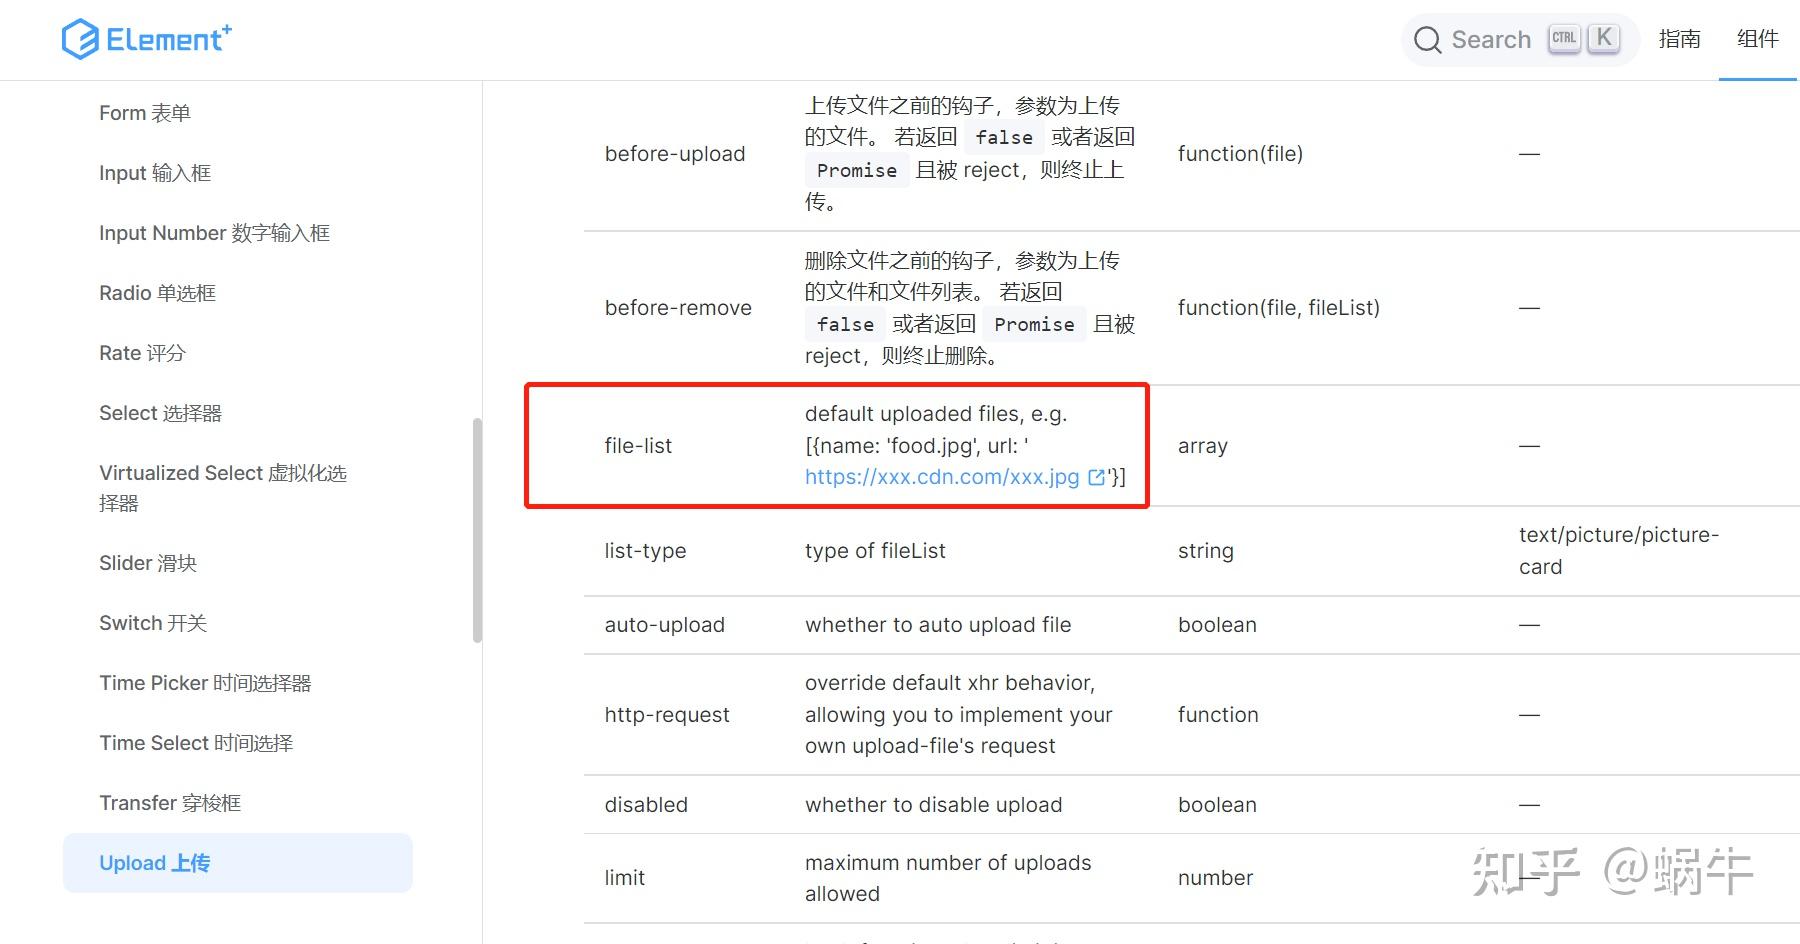
Task: Switch to the 组件 tab
Action: 1756,39
